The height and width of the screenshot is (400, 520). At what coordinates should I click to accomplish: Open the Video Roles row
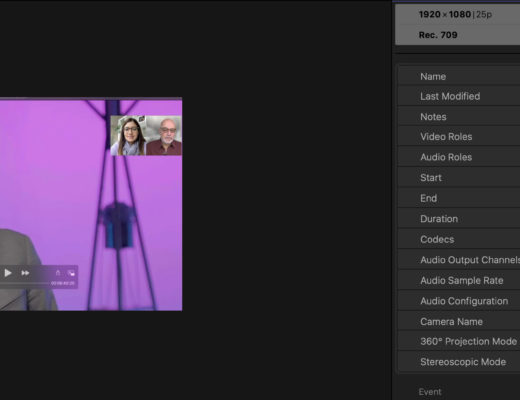(x=459, y=137)
